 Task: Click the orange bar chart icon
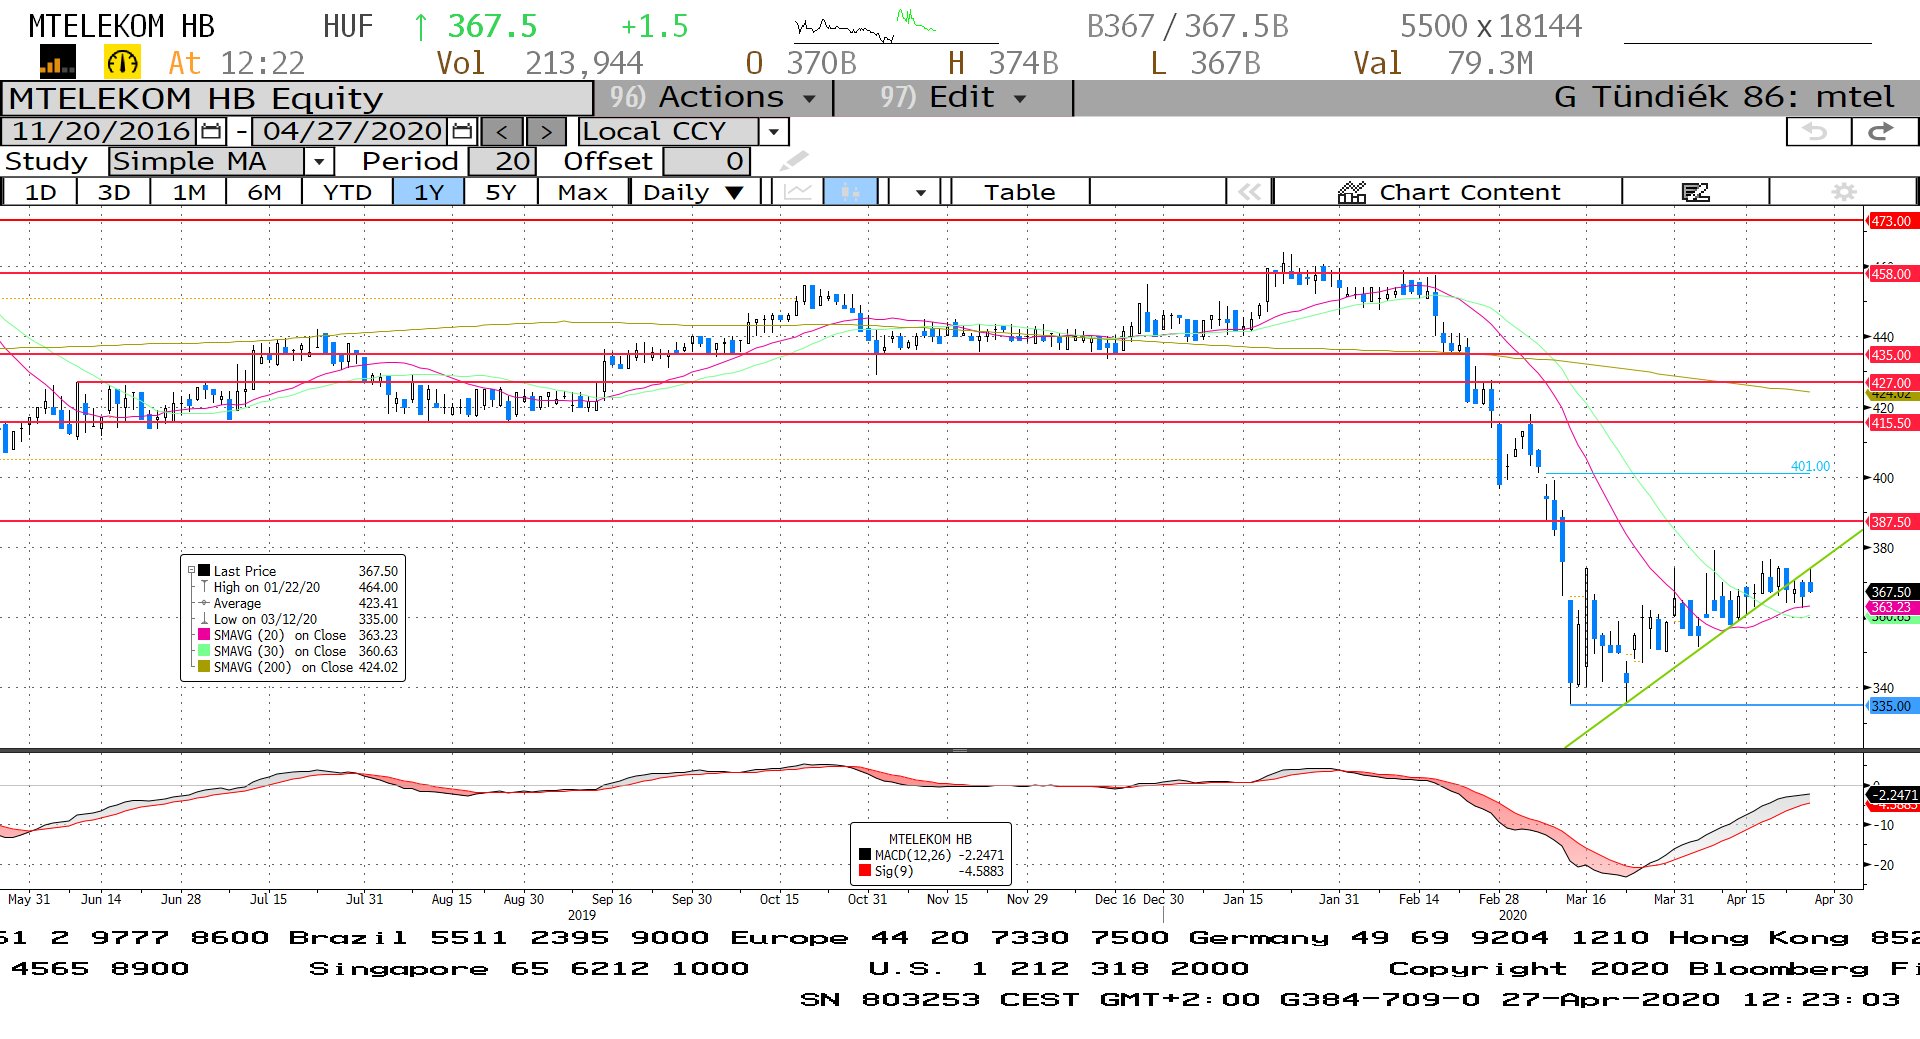tap(57, 63)
